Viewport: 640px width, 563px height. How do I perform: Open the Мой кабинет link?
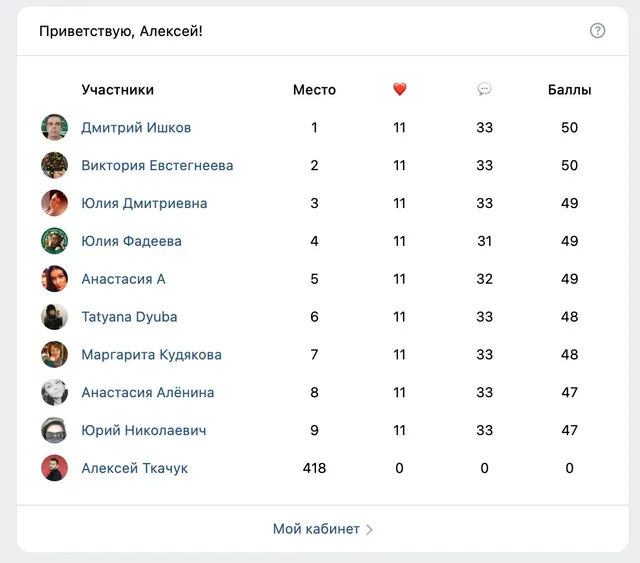[316, 529]
